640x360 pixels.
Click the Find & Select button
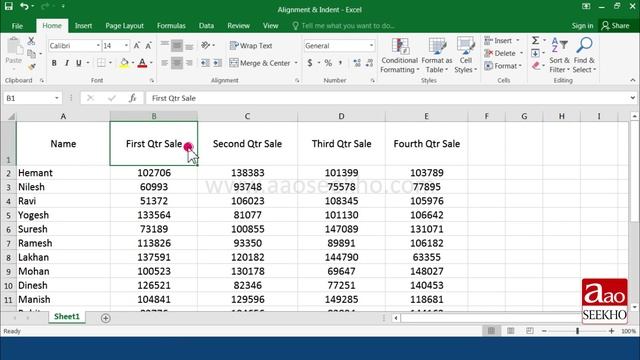(x=584, y=56)
